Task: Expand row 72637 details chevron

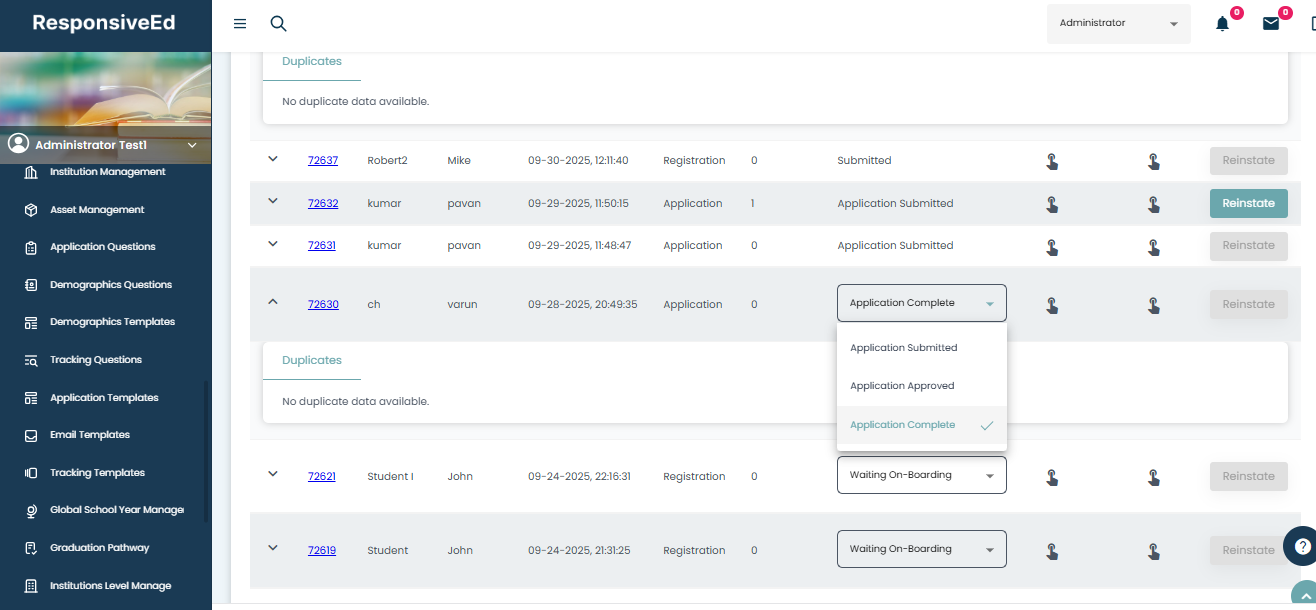Action: [272, 159]
